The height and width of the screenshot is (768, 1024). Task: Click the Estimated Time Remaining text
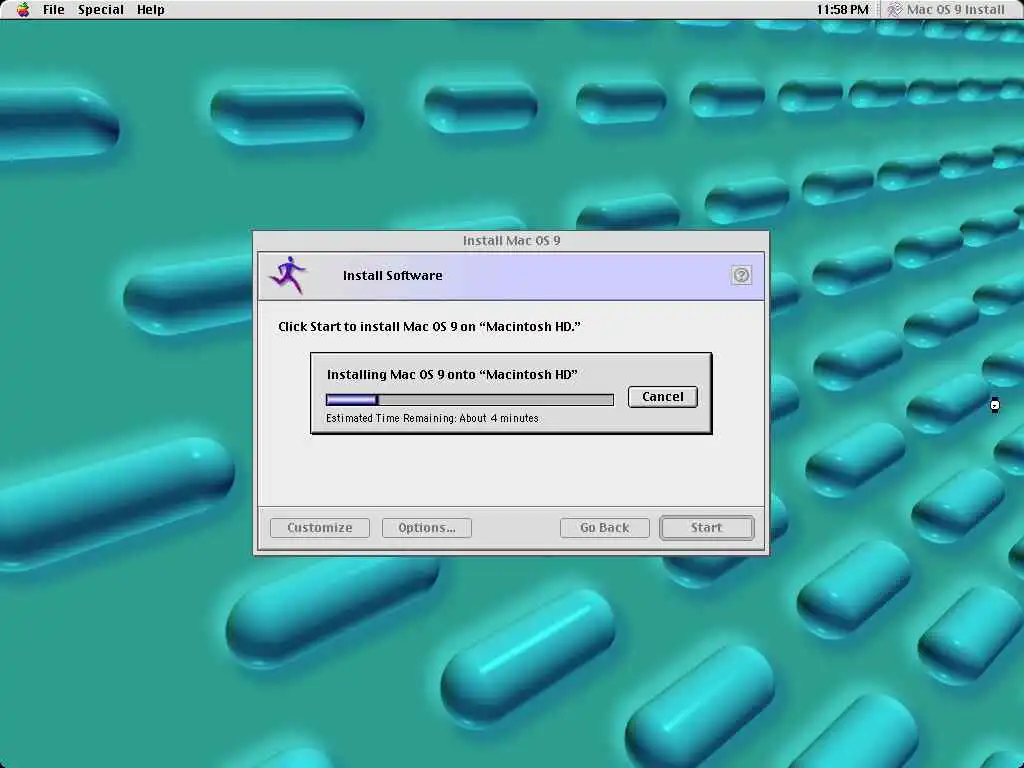point(432,418)
